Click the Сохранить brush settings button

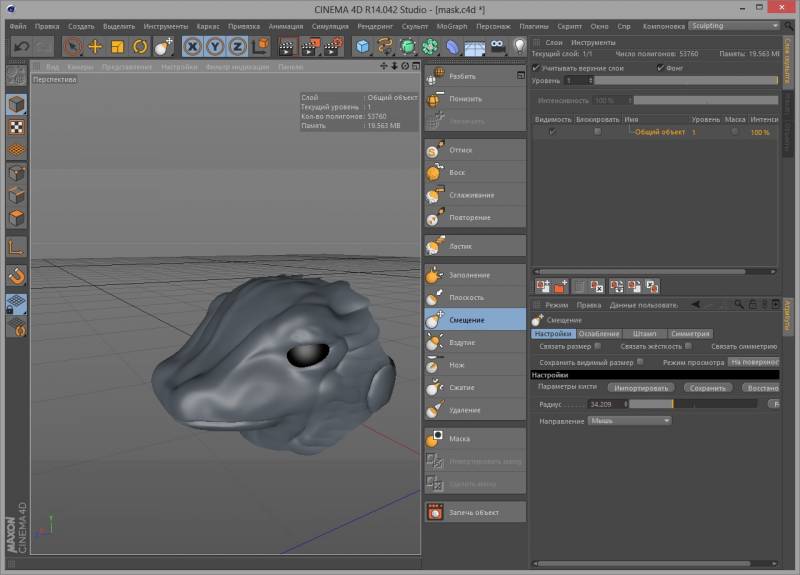[x=708, y=388]
